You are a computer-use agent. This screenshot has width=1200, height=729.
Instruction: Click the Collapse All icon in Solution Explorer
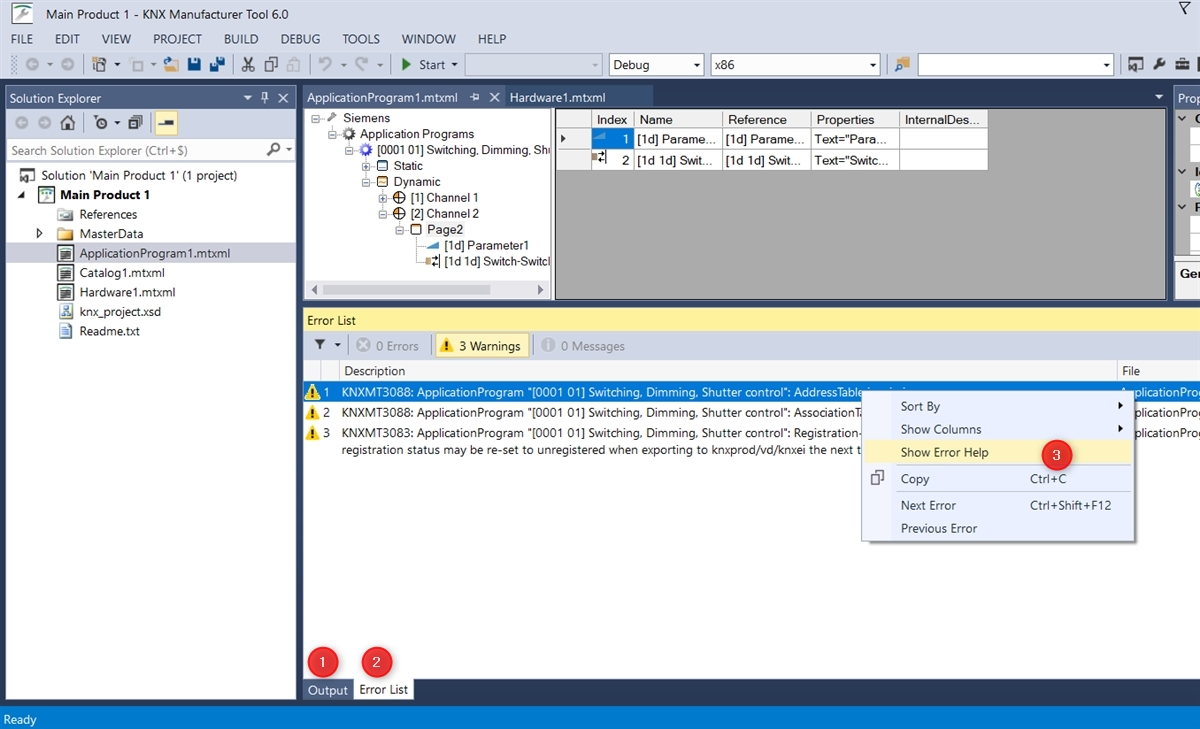(135, 123)
